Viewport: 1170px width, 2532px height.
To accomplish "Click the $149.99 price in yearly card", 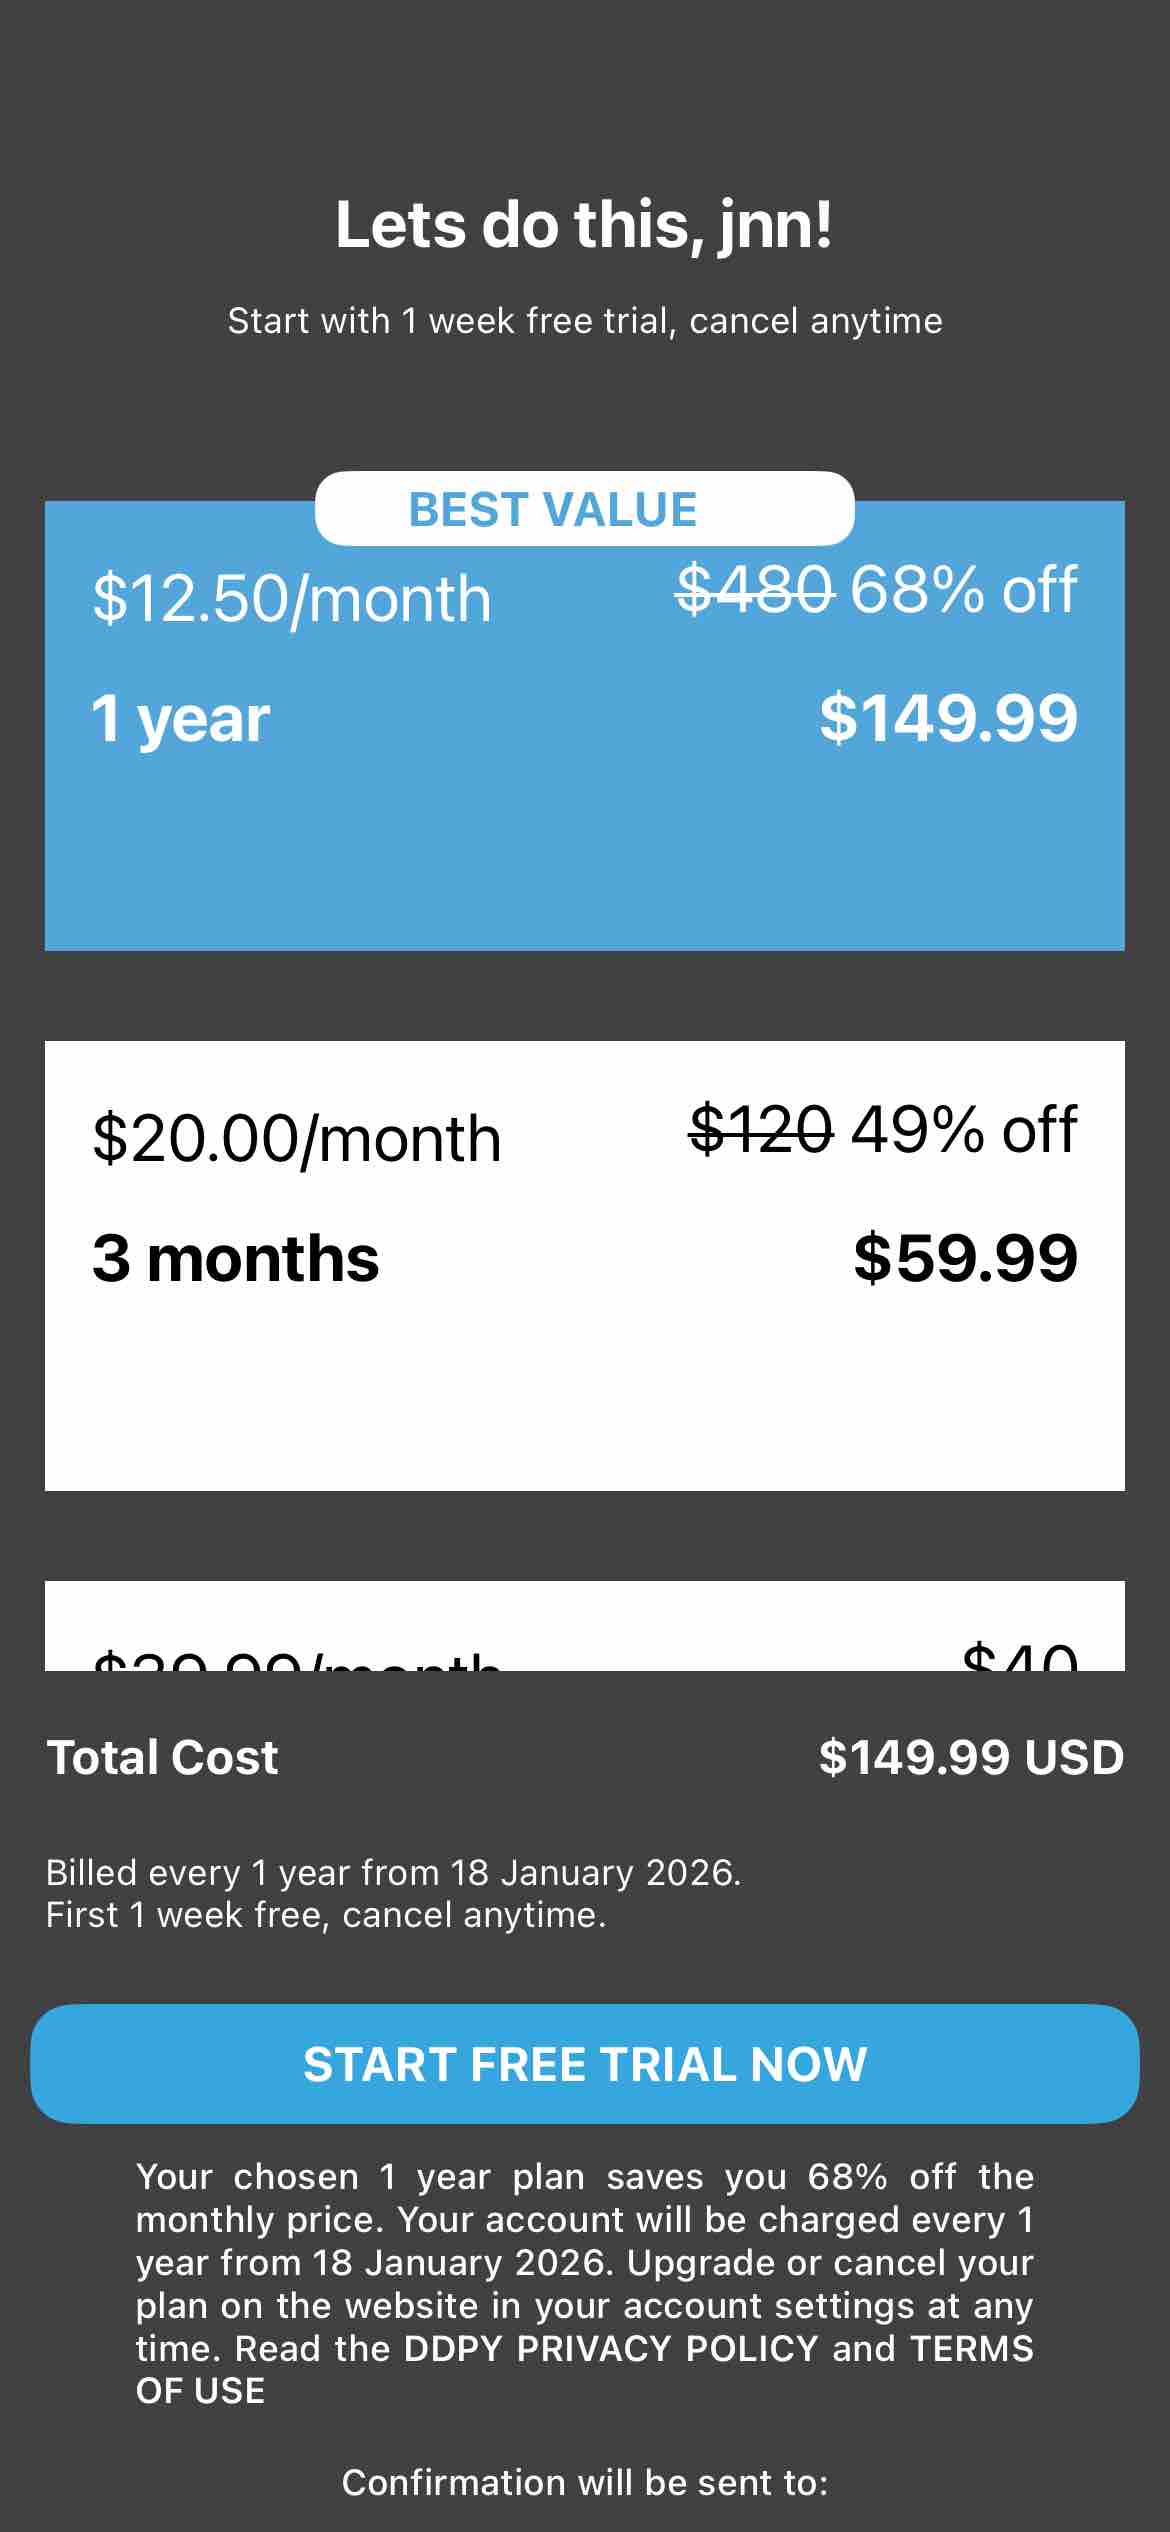I will point(948,718).
